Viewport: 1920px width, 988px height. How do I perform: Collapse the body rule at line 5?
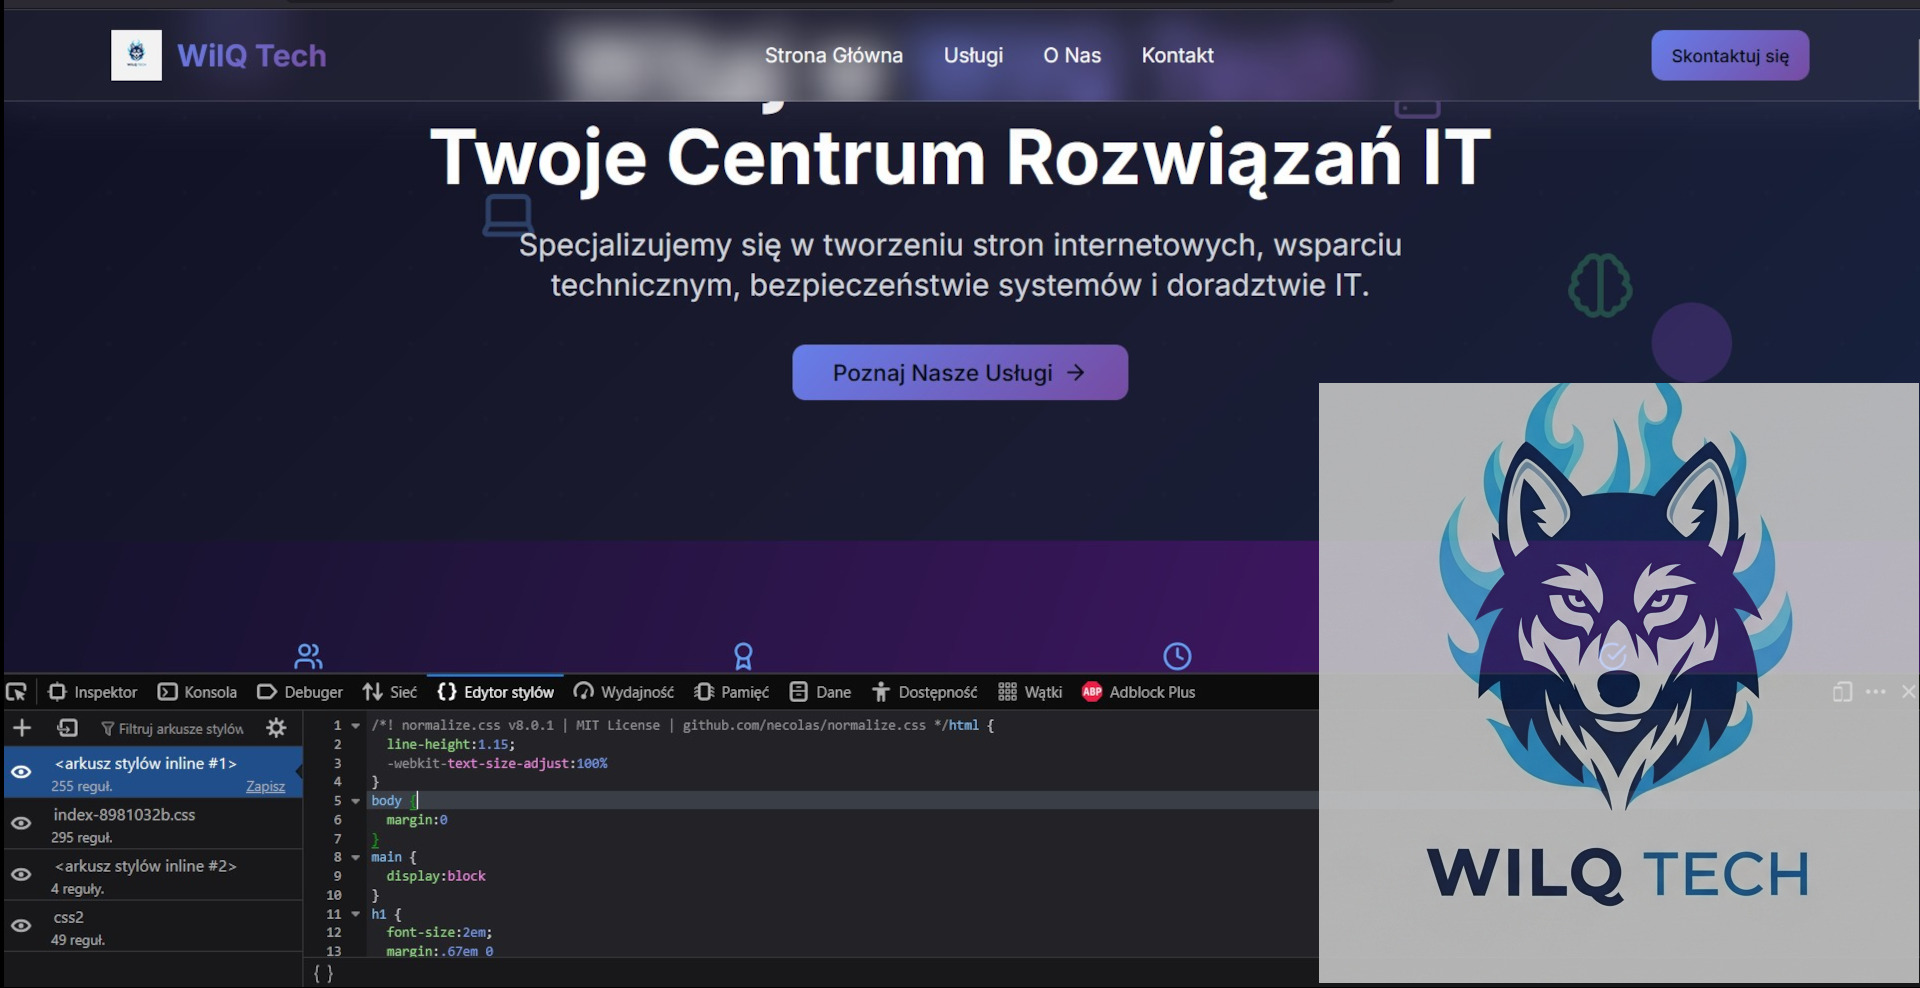357,800
